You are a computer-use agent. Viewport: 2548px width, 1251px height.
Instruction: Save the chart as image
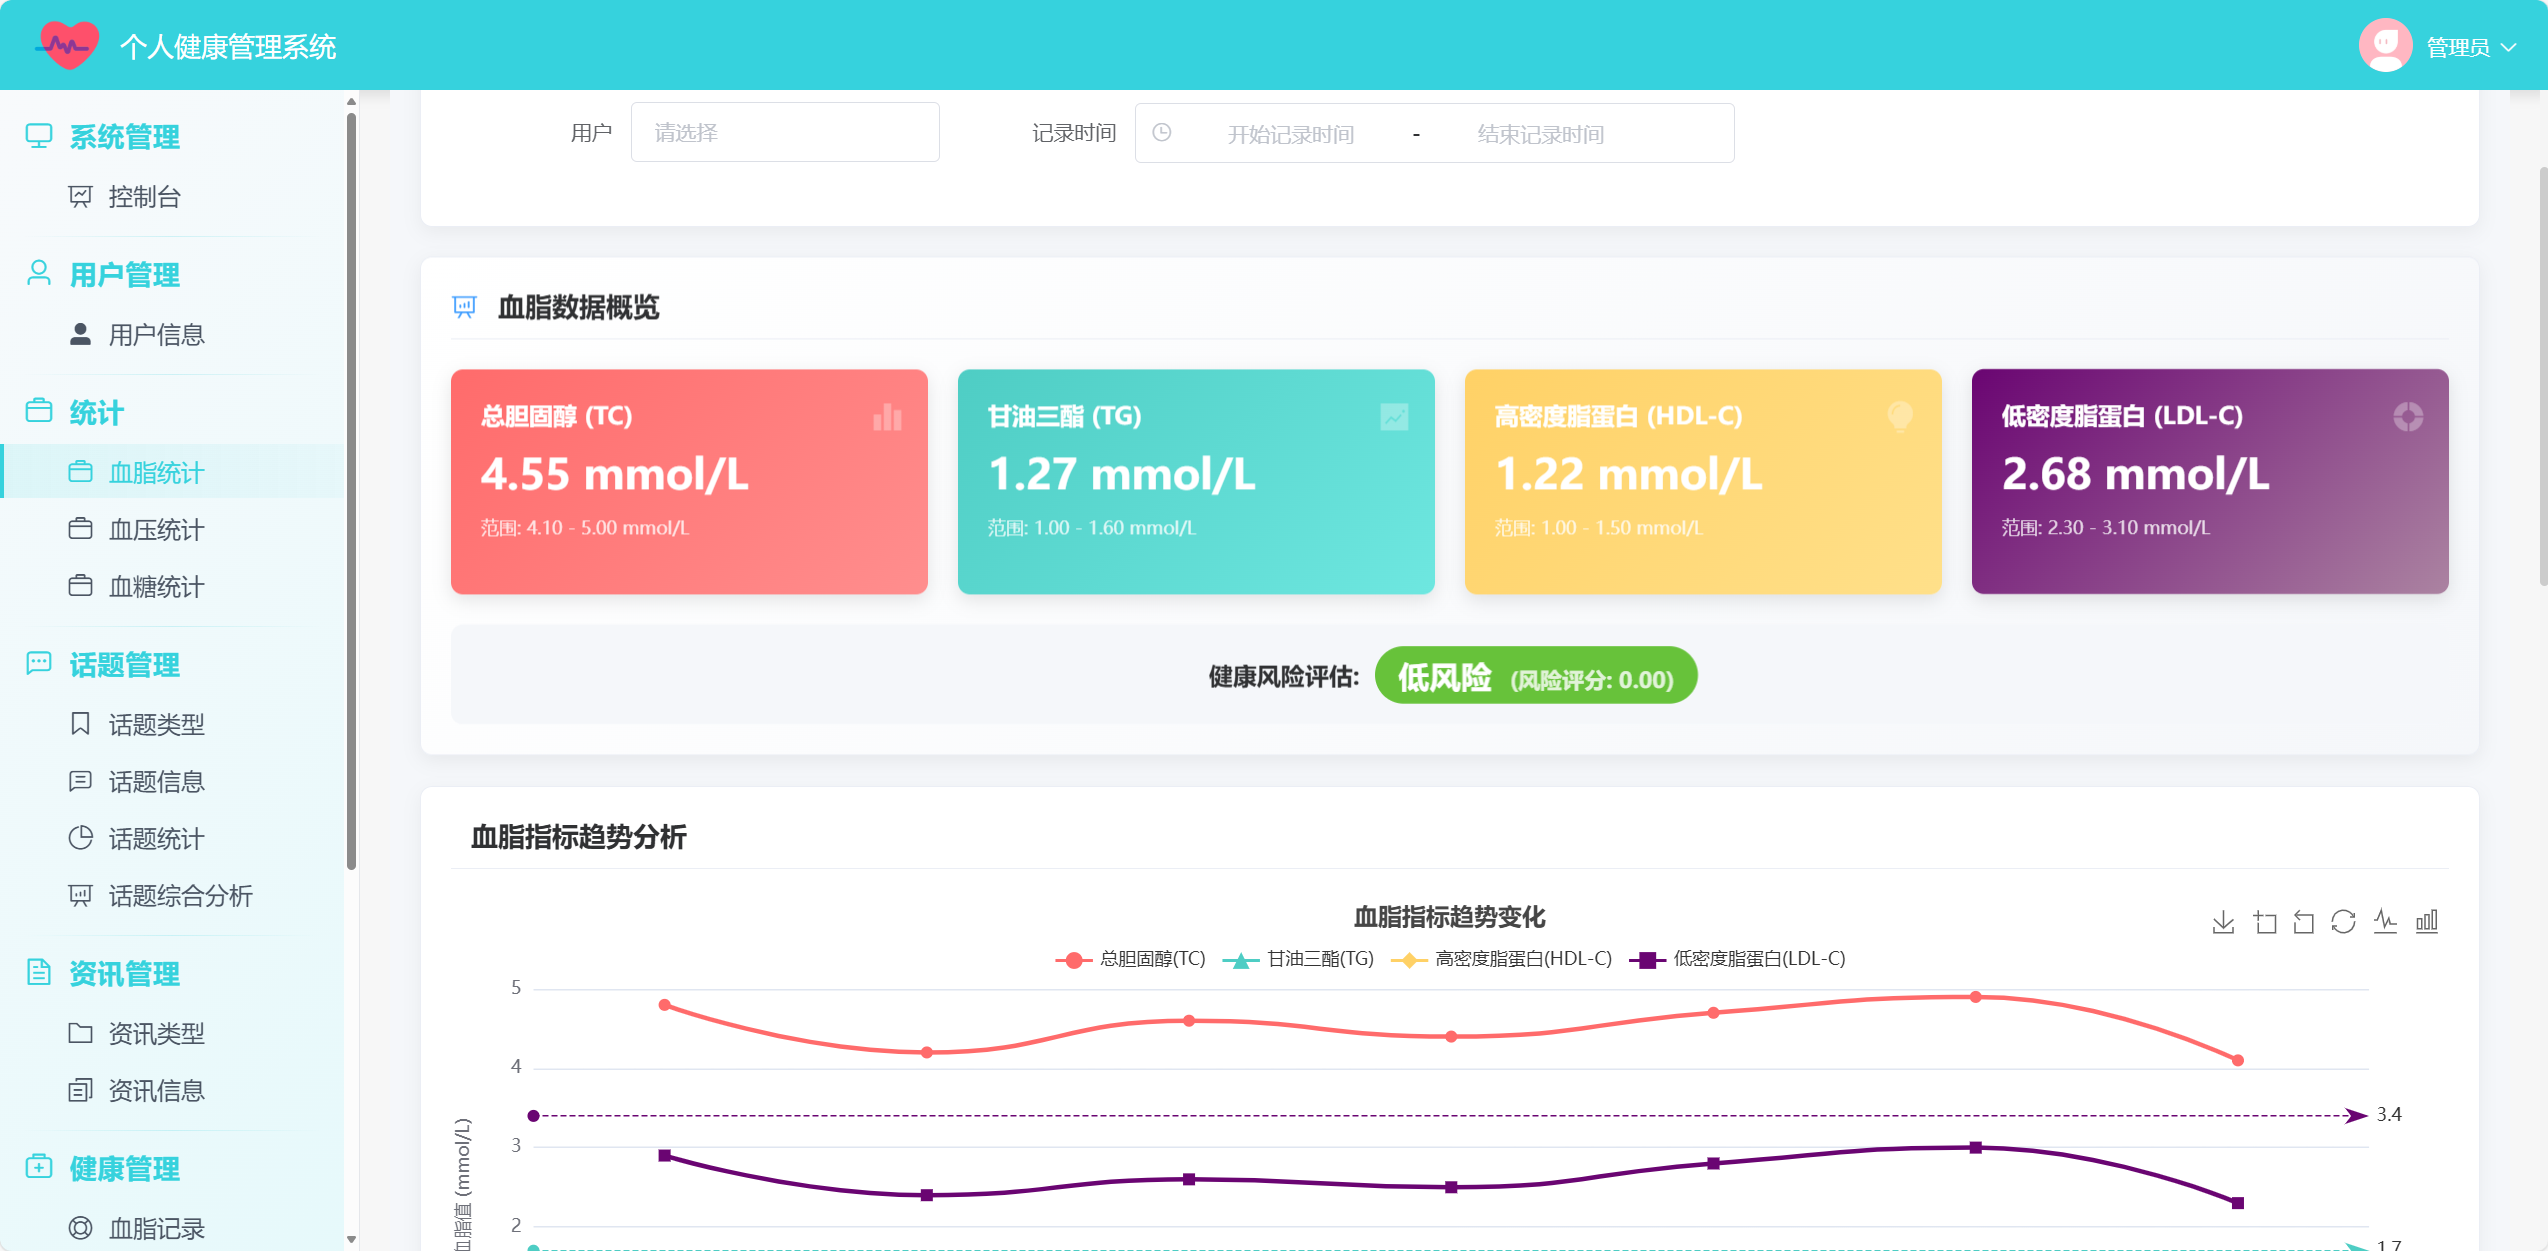click(x=2223, y=922)
